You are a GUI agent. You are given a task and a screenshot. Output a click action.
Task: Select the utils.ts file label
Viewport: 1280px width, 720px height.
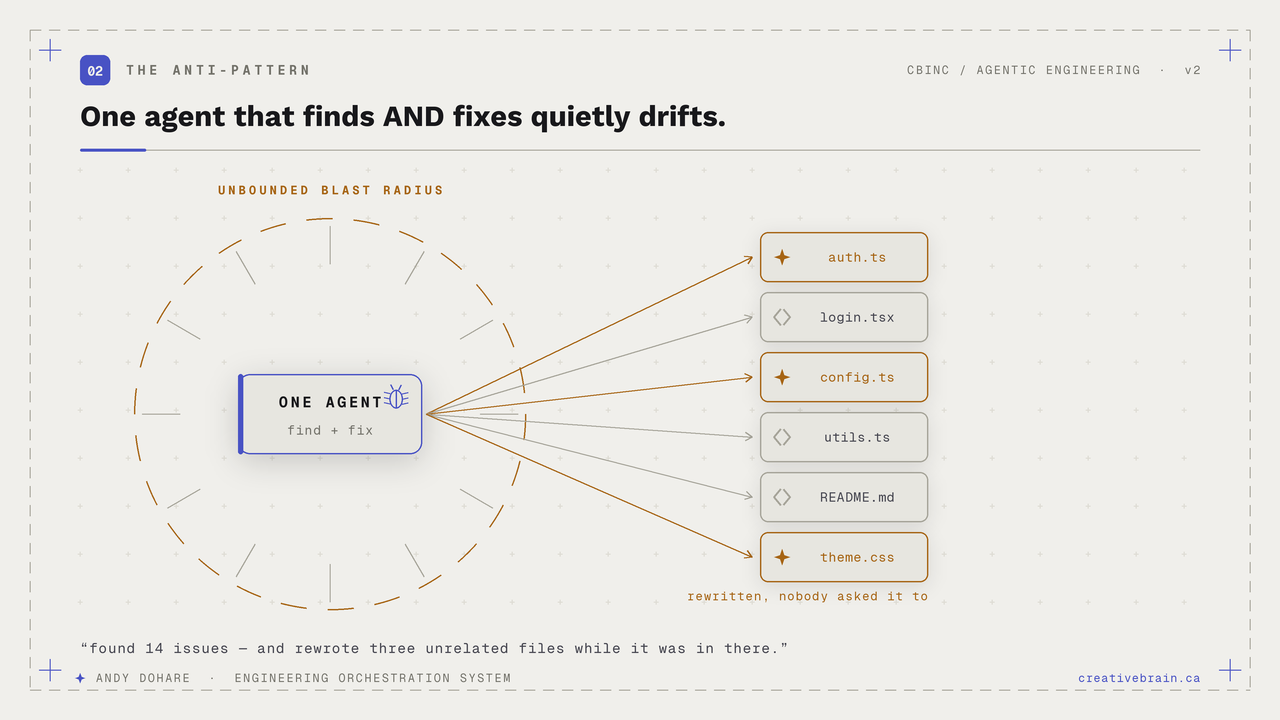857,437
